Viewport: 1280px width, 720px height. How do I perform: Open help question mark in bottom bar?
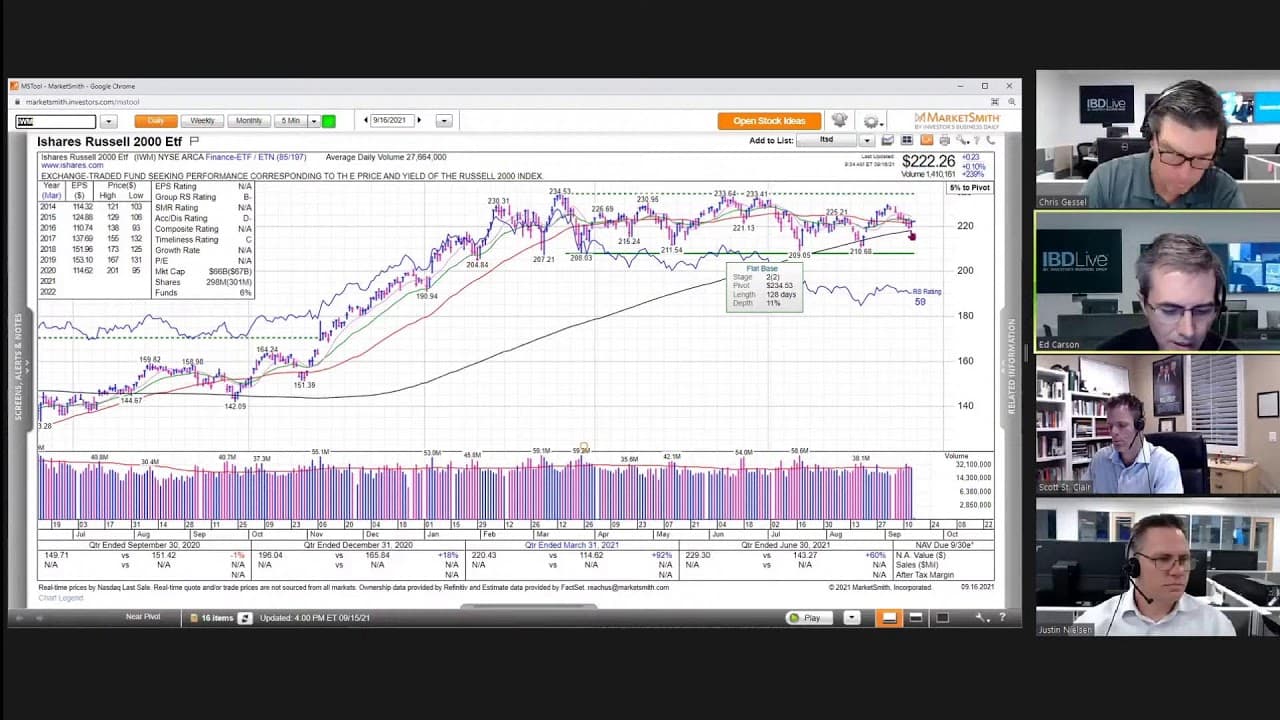pos(1002,618)
